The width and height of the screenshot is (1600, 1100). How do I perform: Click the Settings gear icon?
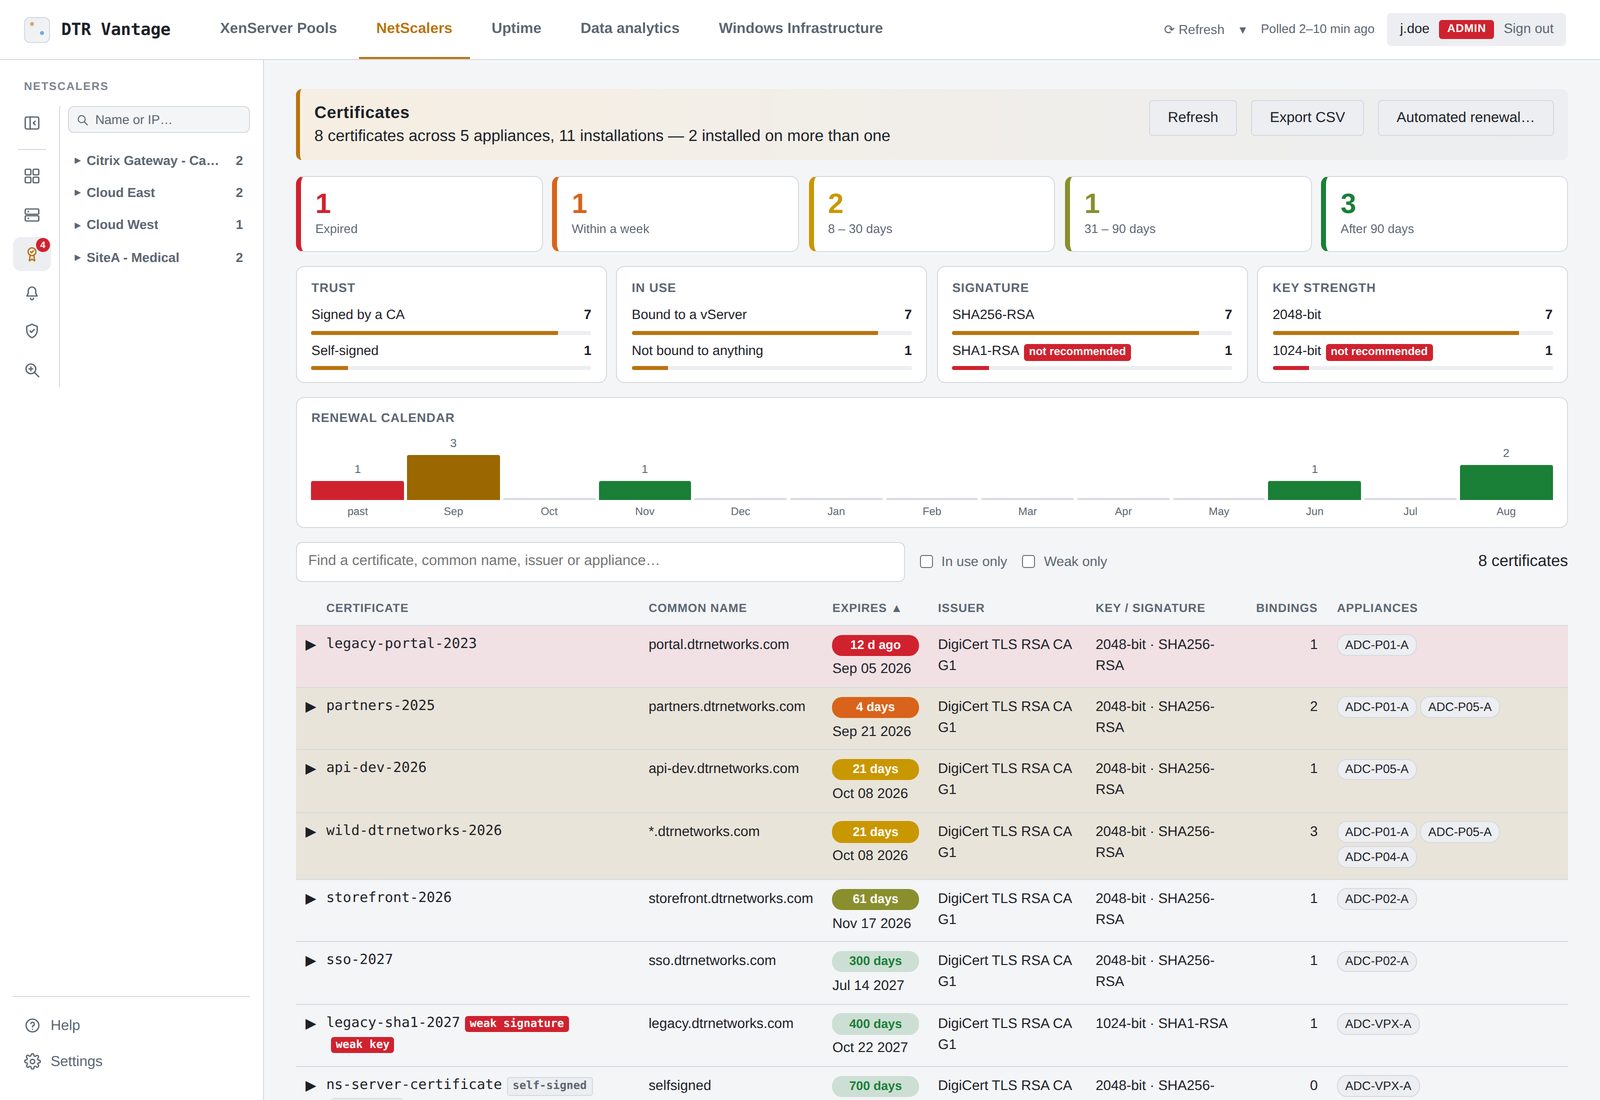(32, 1061)
